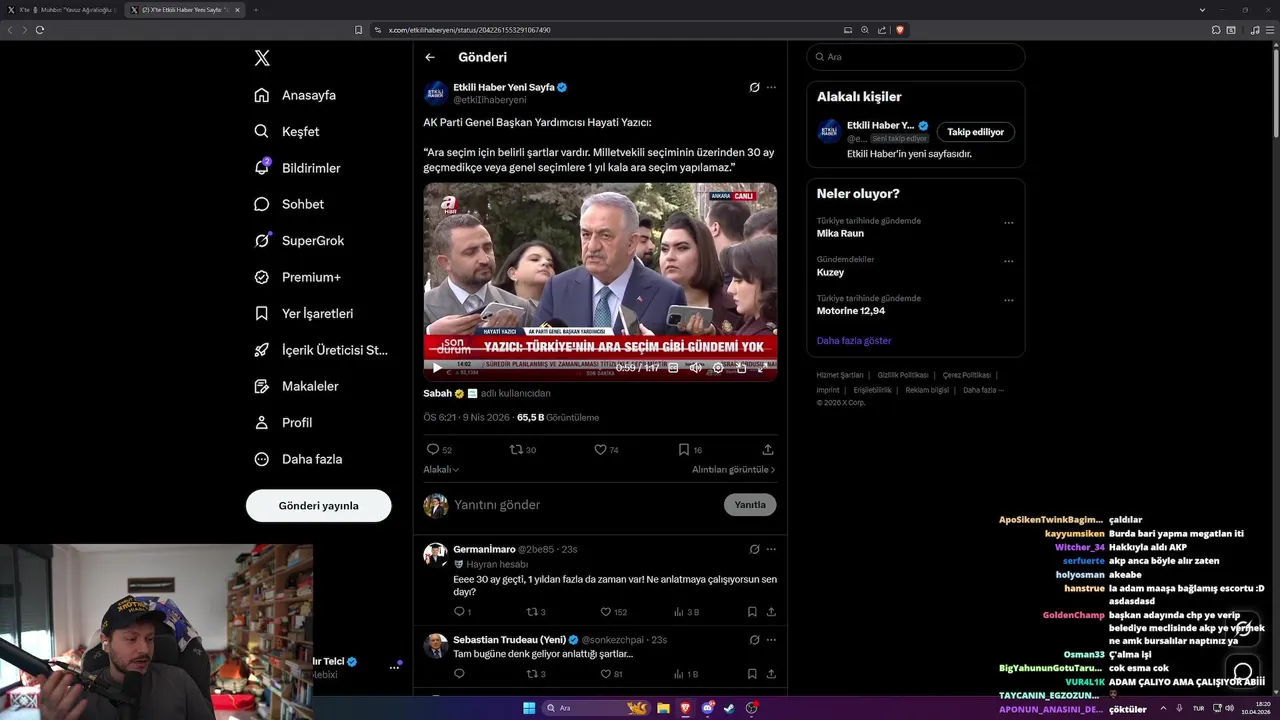Image resolution: width=1280 pixels, height=720 pixels.
Task: Open Alıntıları görüntüle link
Action: (x=733, y=469)
